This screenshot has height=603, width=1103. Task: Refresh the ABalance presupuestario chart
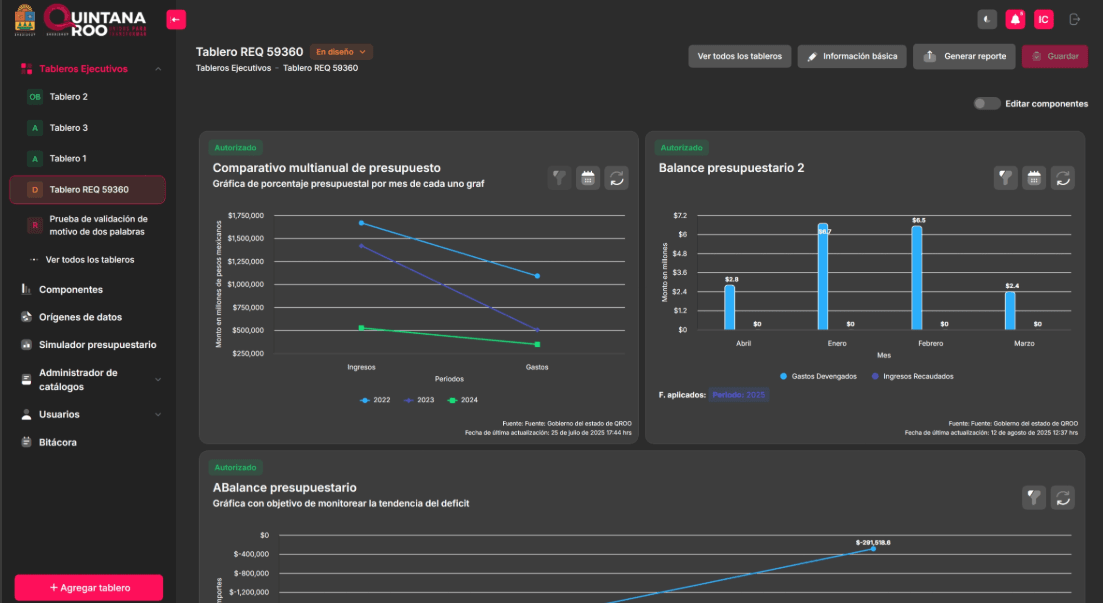tap(1062, 497)
